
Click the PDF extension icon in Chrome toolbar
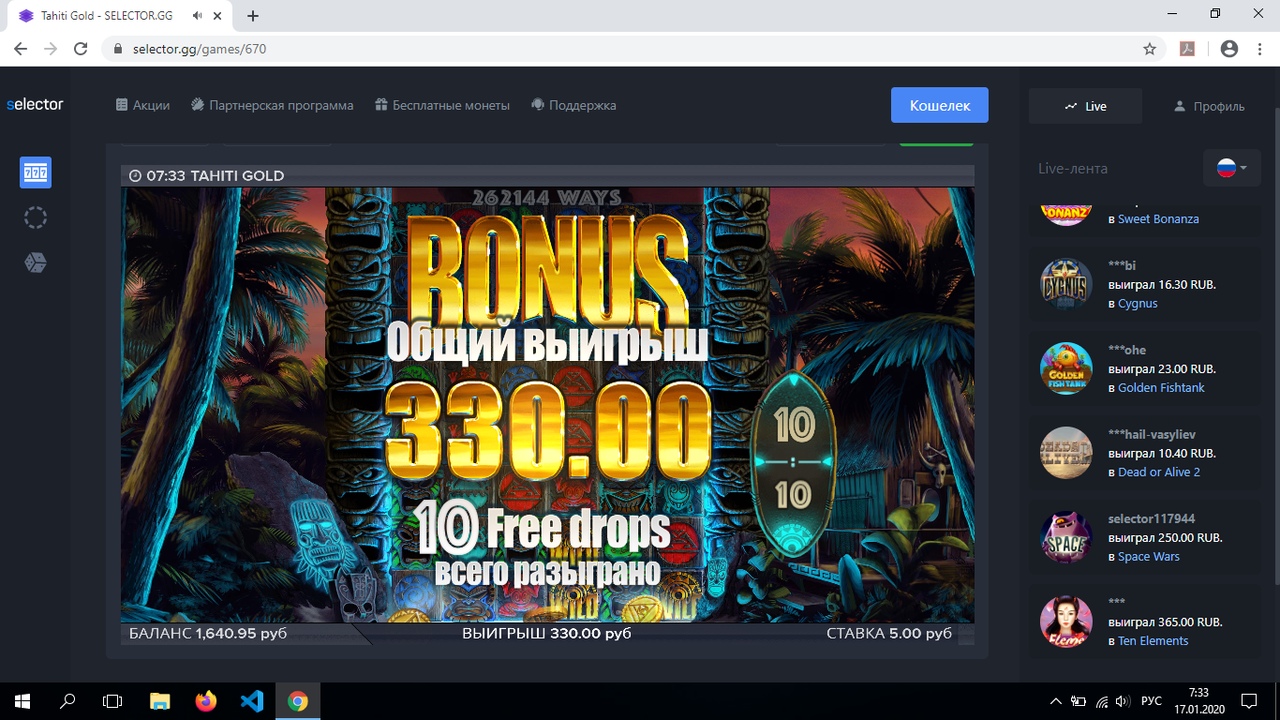pos(1188,49)
